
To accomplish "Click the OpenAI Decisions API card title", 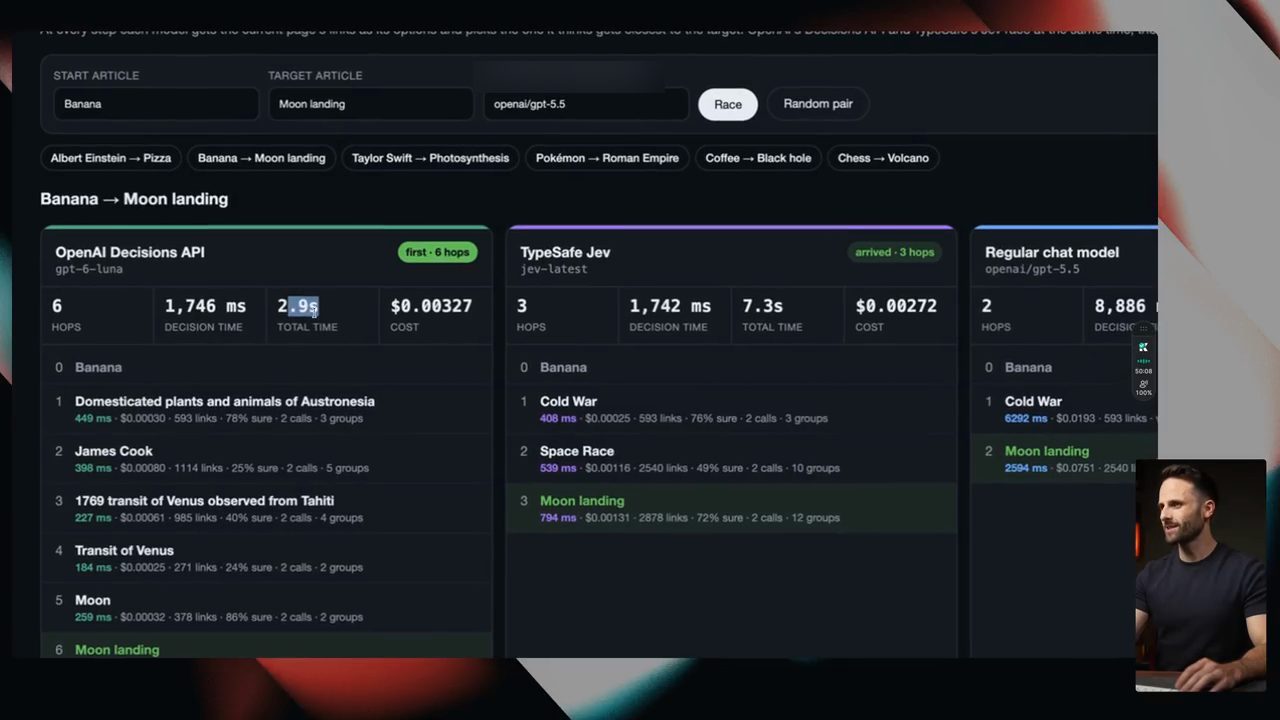I will point(130,252).
